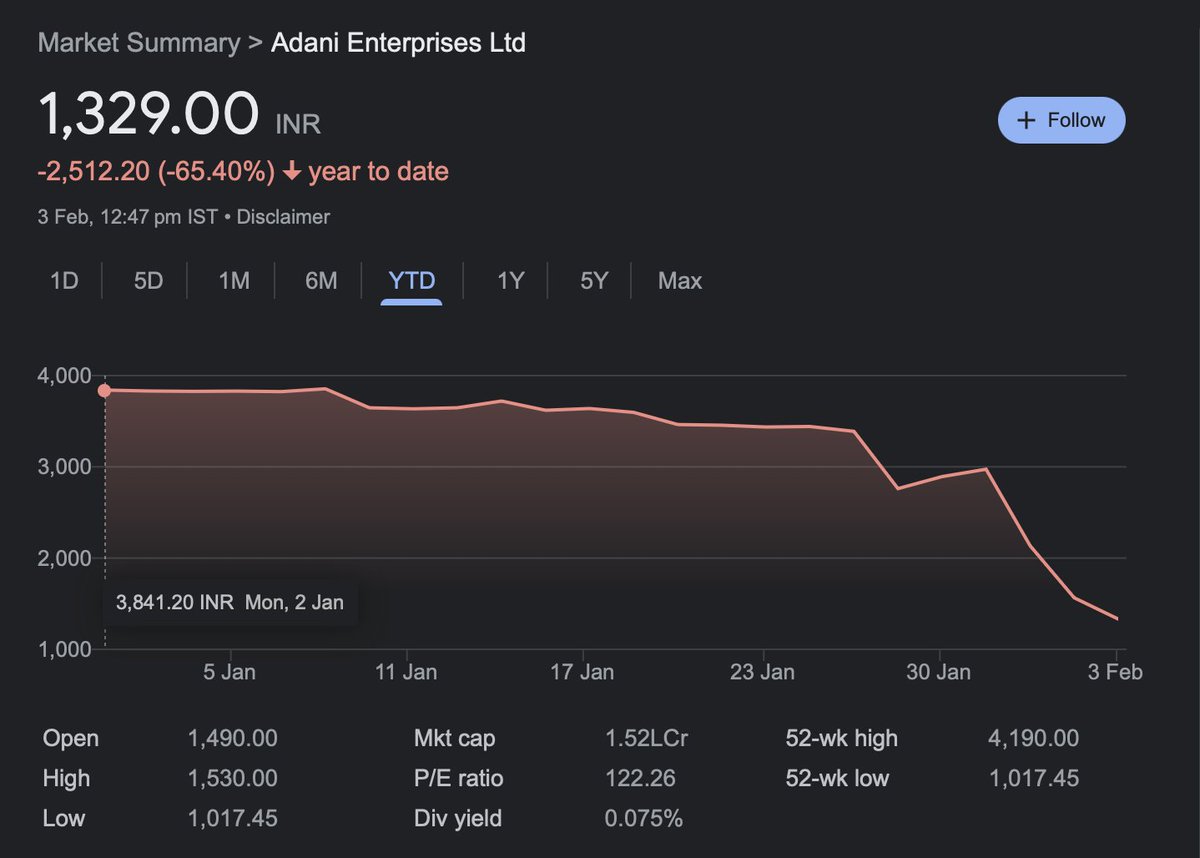Viewport: 1200px width, 858px height.
Task: Switch to the 5Y range tab
Action: coord(594,281)
